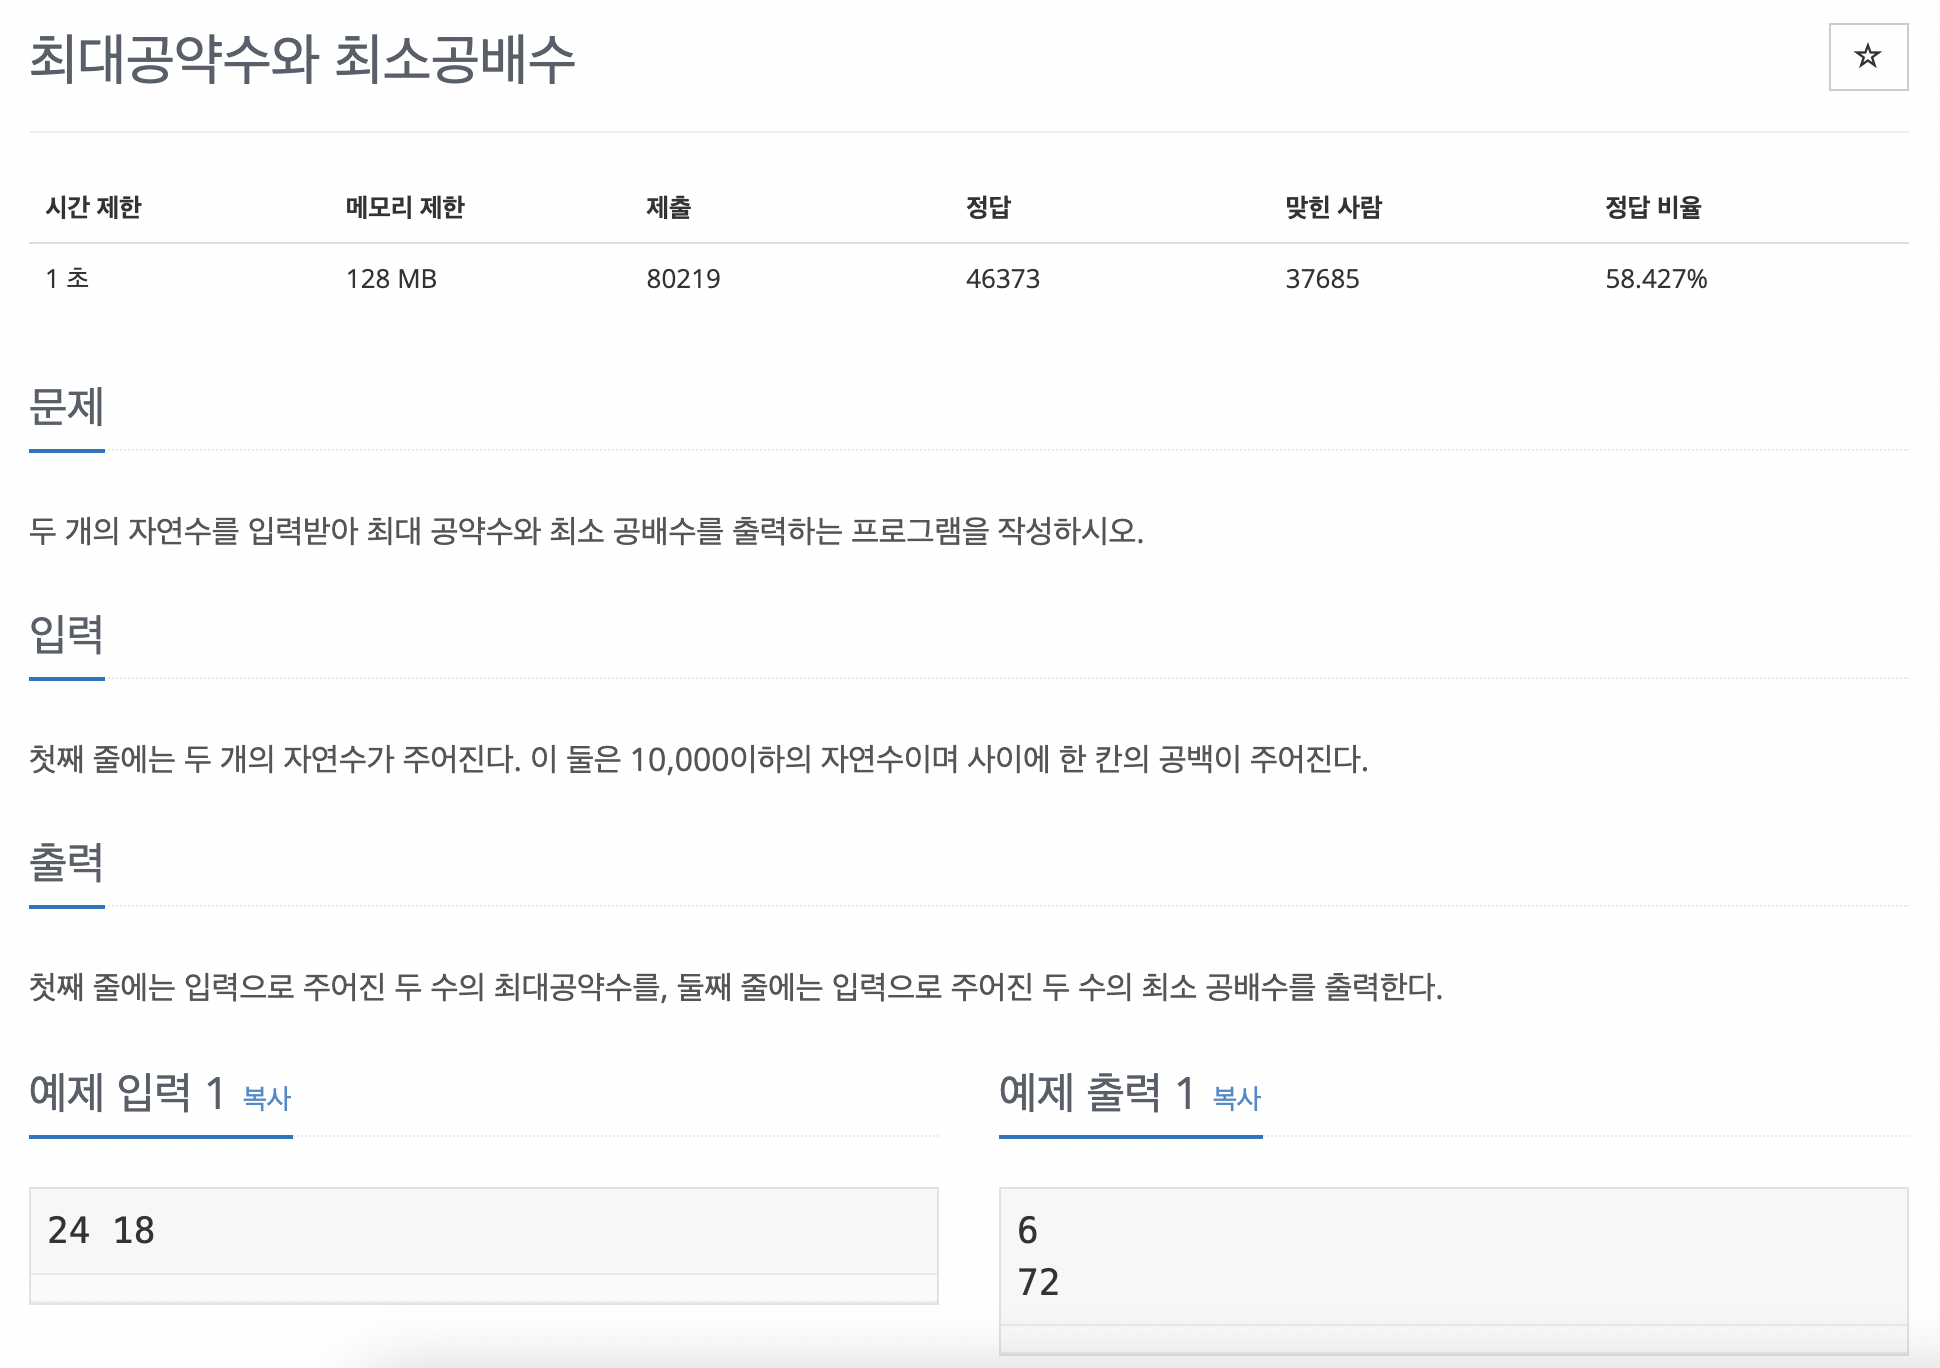Select the 문제 section heading
Viewport: 1940px width, 1368px height.
point(67,409)
